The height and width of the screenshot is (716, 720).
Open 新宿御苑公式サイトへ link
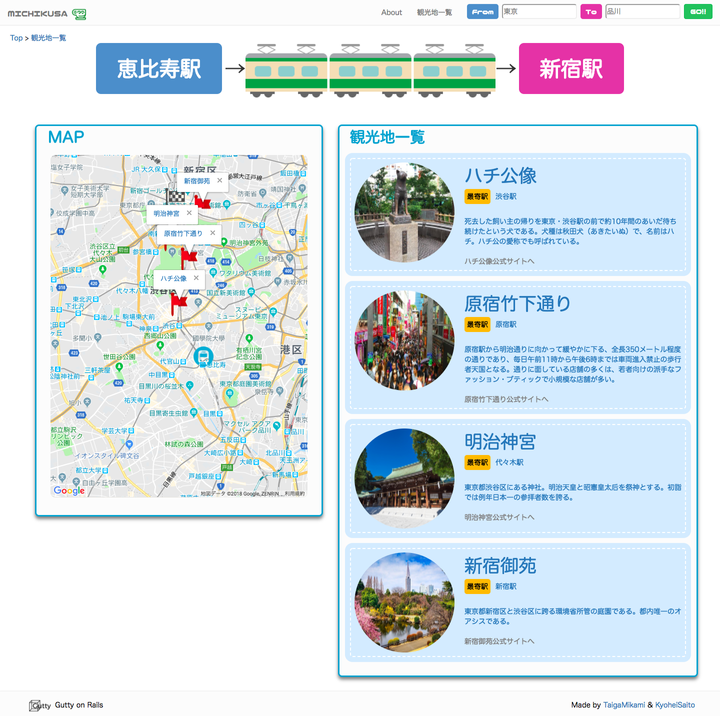(499, 641)
